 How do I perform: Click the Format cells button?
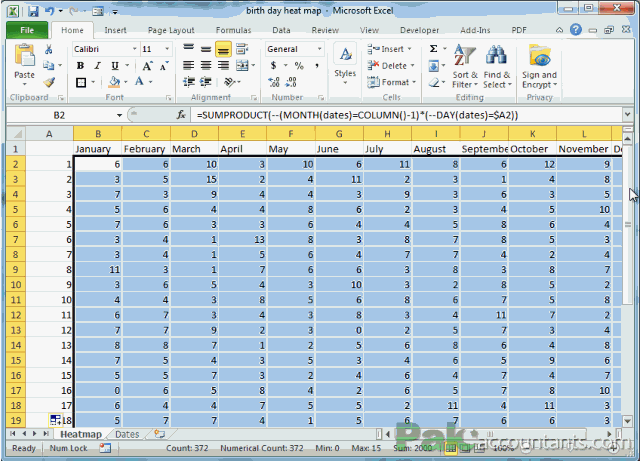391,82
